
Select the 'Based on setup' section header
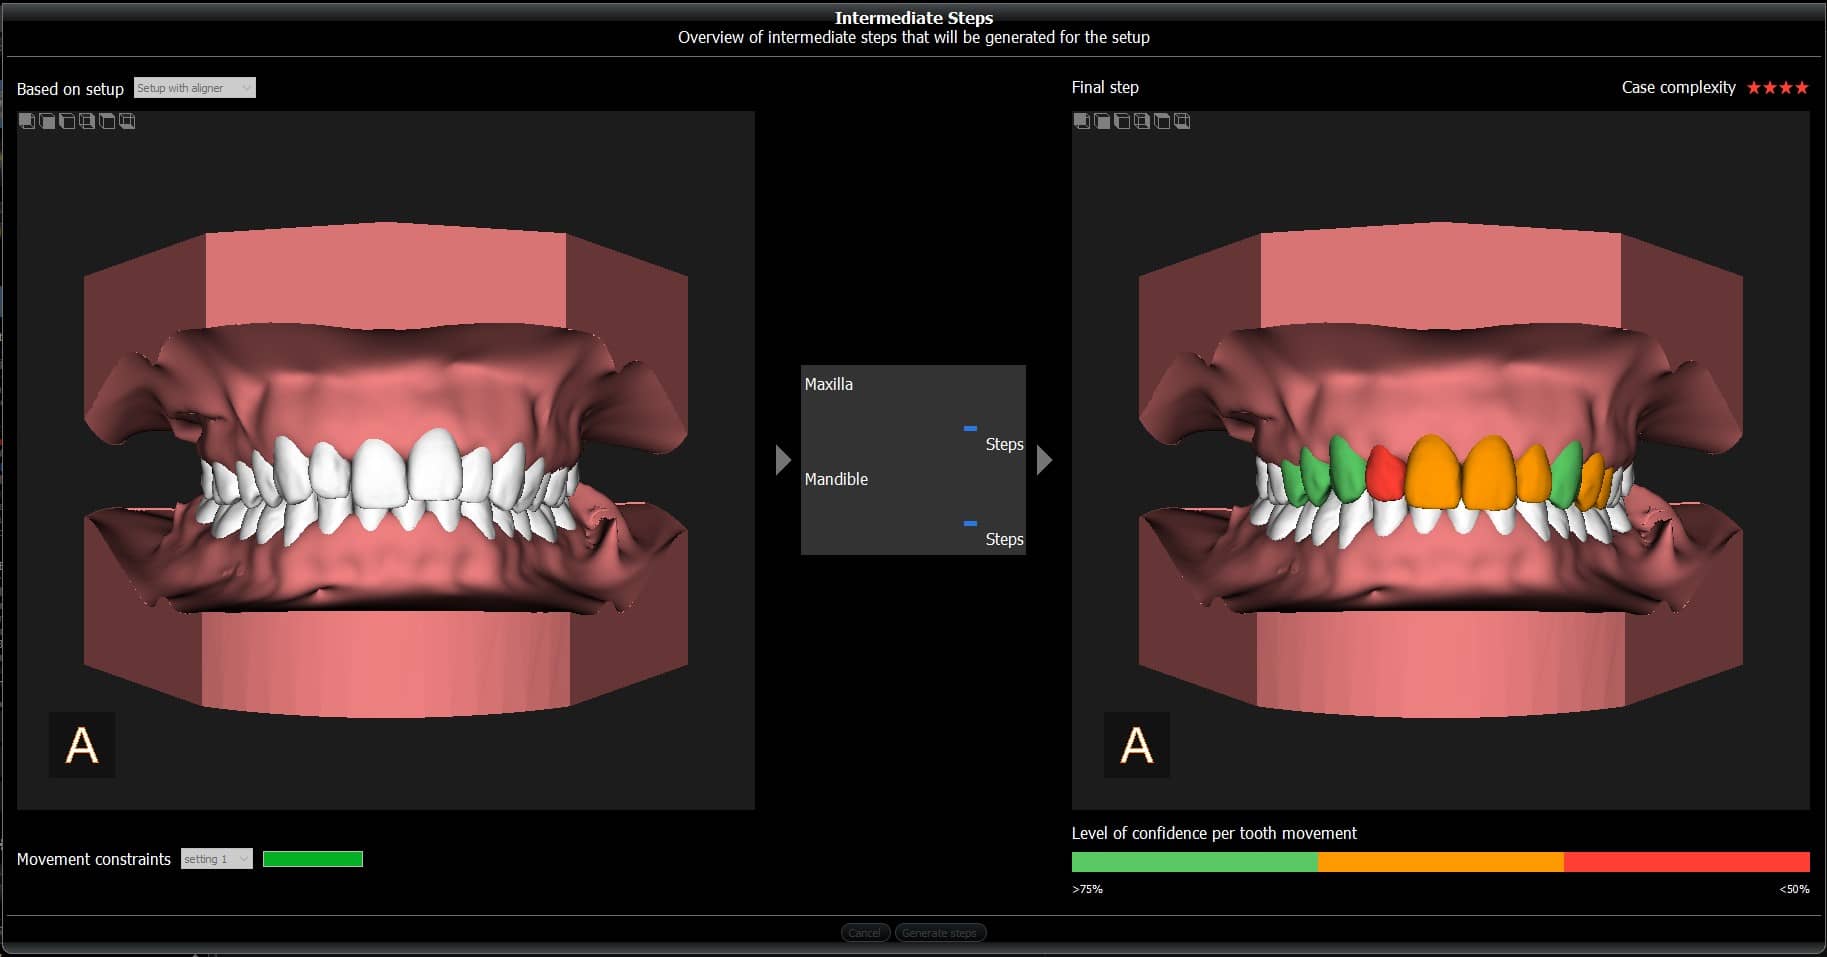coord(70,89)
